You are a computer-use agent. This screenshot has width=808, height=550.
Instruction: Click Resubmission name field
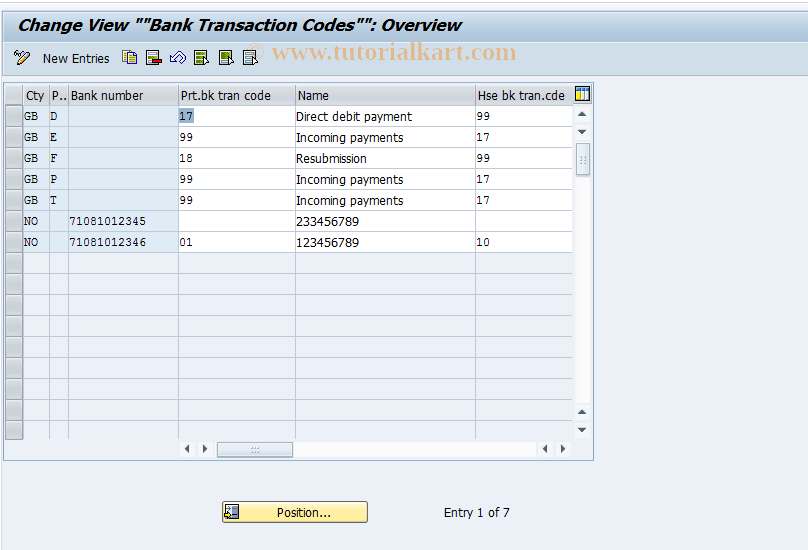tap(385, 158)
